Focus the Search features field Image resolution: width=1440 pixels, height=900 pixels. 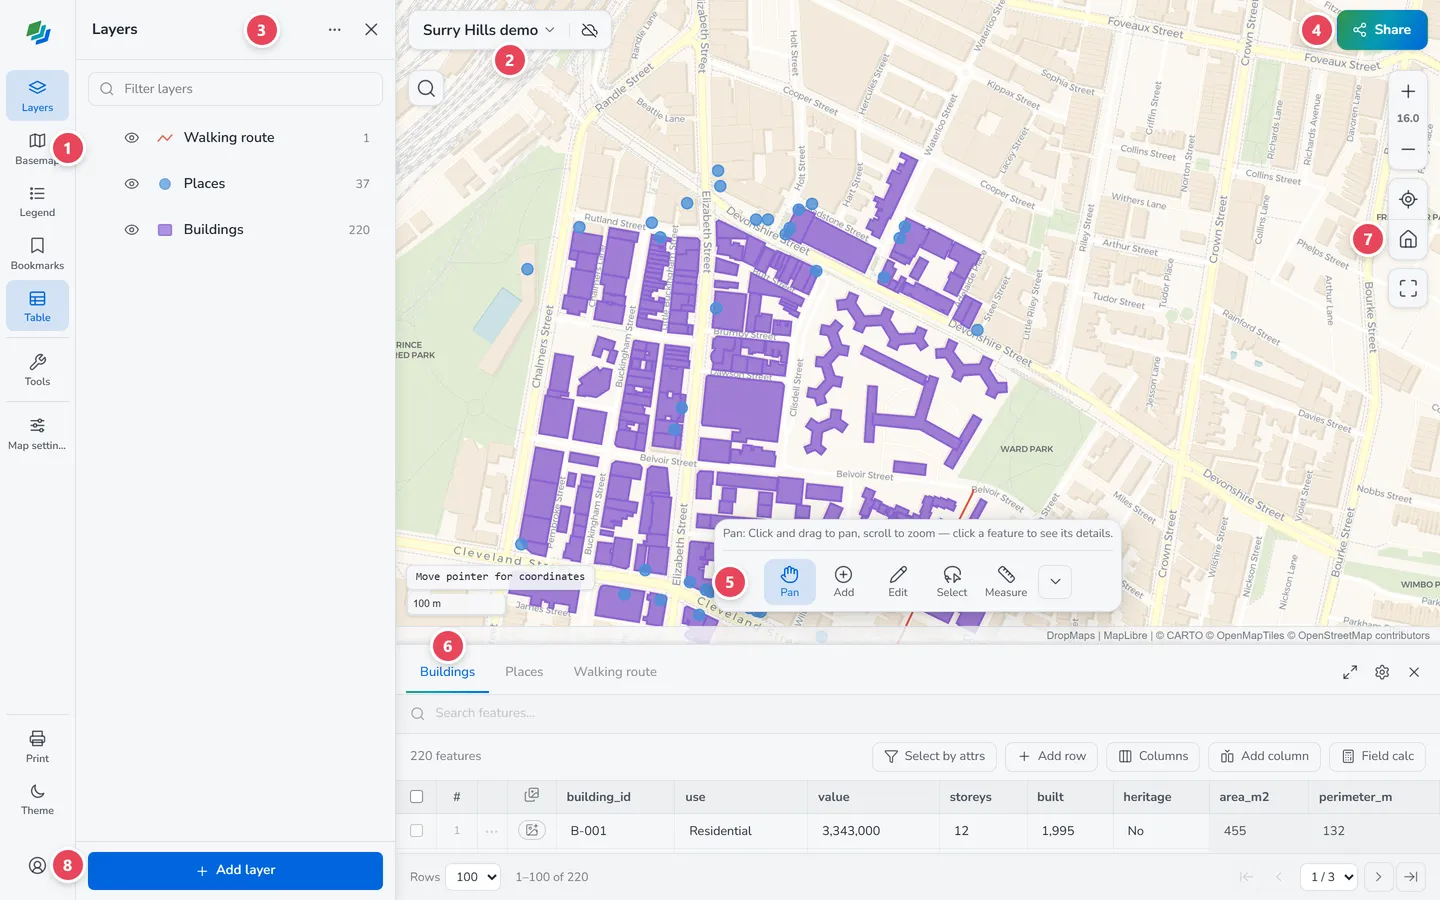[x=918, y=713]
